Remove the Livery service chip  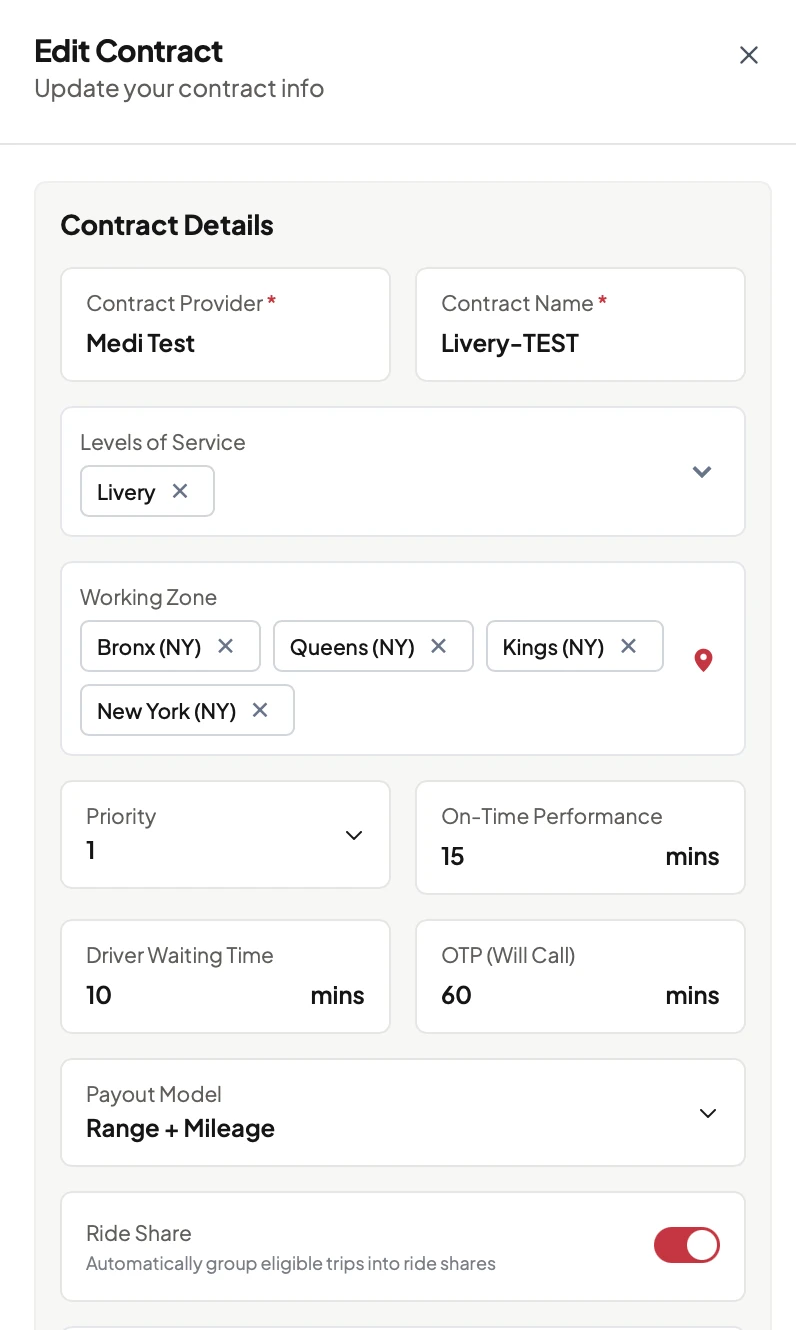(x=180, y=491)
